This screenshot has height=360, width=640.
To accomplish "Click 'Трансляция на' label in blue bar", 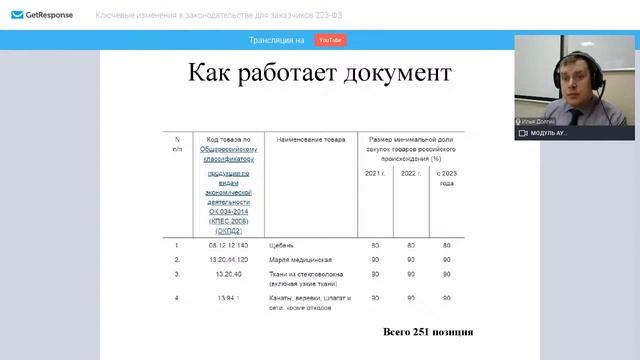I will 277,40.
